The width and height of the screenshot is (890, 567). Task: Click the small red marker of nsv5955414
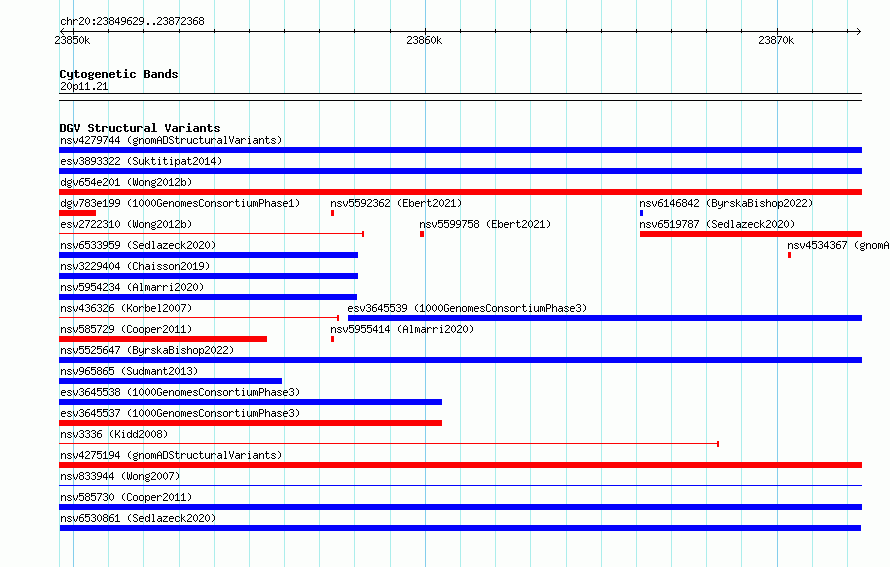click(333, 339)
